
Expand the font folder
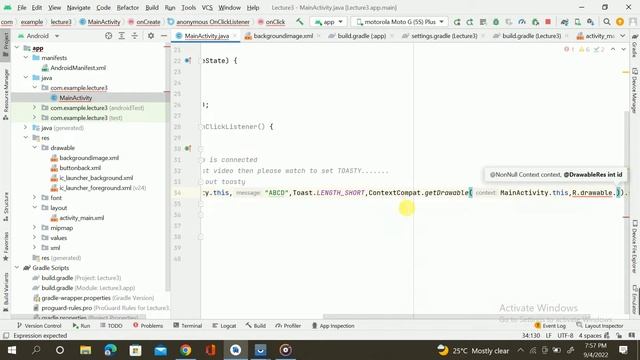click(x=35, y=198)
